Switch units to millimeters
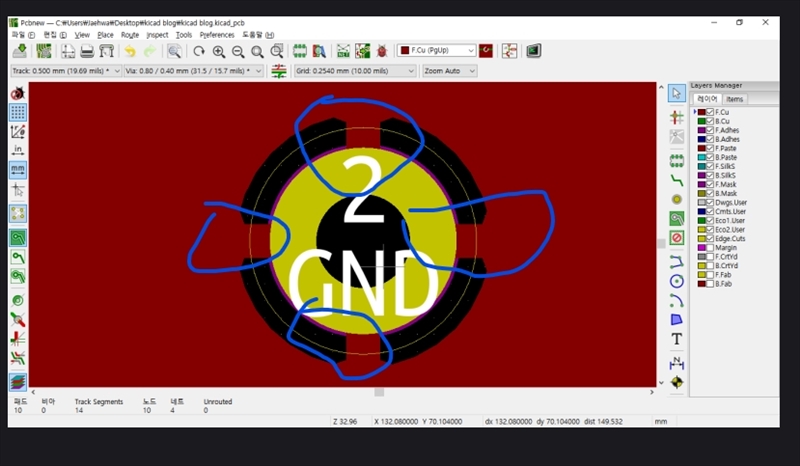This screenshot has width=800, height=466. 18,170
